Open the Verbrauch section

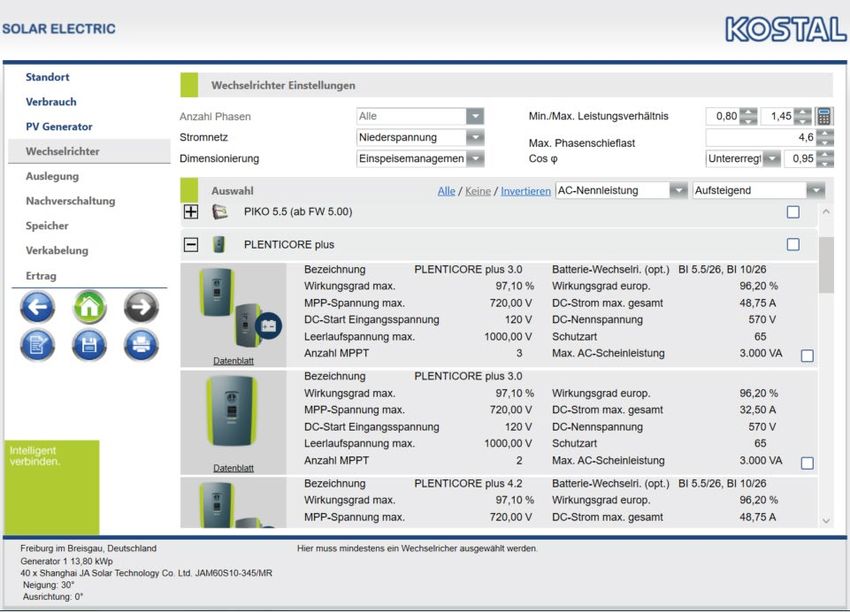pos(51,102)
